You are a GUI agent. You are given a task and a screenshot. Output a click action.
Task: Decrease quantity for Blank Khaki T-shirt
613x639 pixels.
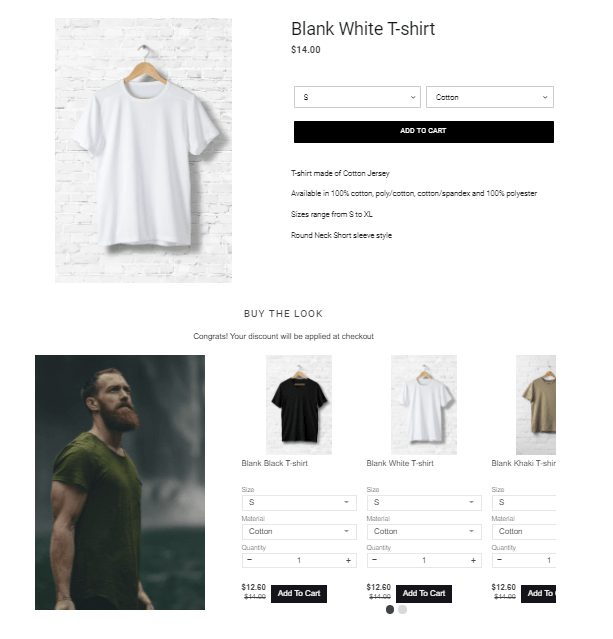[x=500, y=560]
